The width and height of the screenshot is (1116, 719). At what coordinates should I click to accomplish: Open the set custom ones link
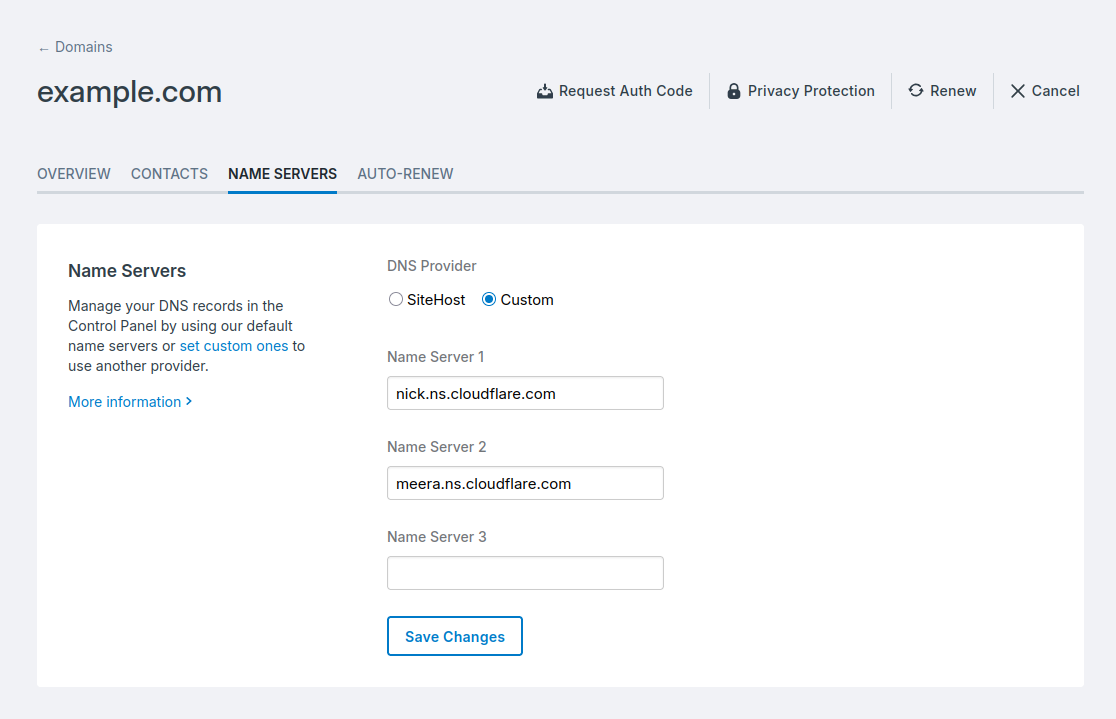(x=234, y=345)
